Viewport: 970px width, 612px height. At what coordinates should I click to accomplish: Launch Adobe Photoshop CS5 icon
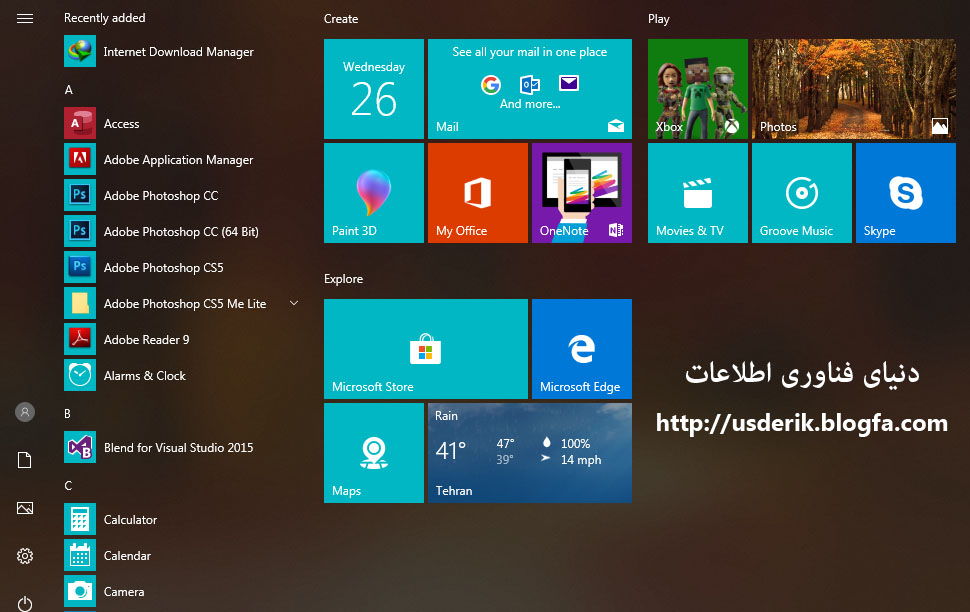(x=80, y=267)
